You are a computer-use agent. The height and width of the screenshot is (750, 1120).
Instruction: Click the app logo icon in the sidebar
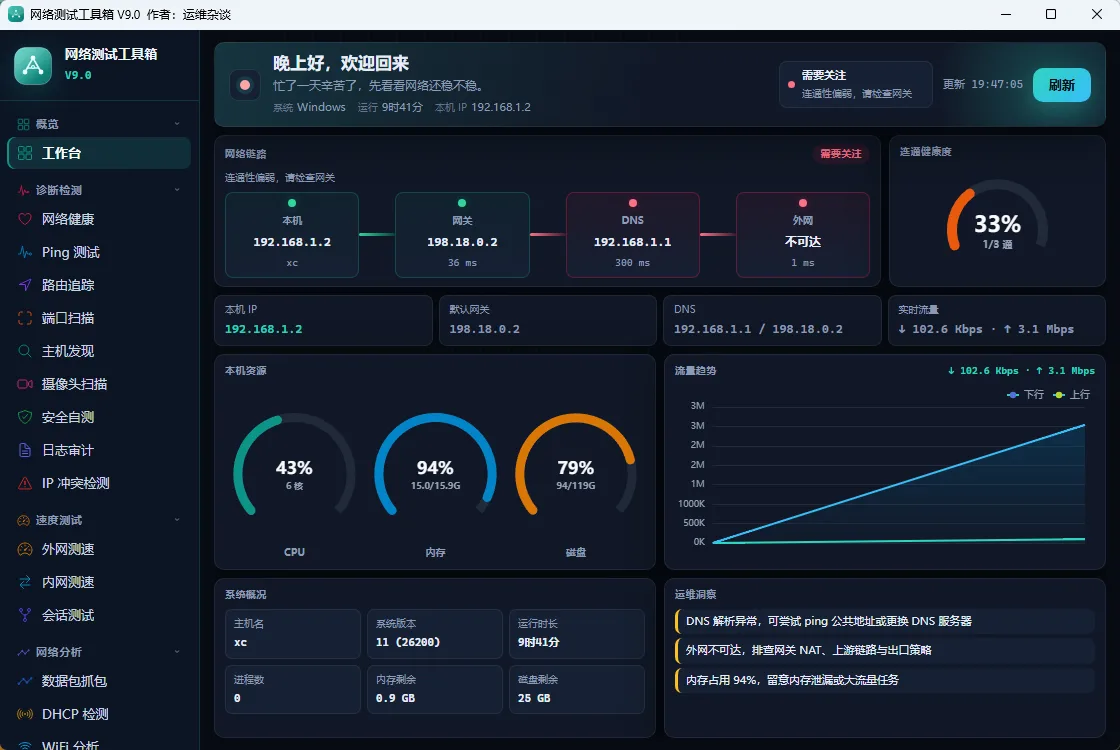[33, 66]
